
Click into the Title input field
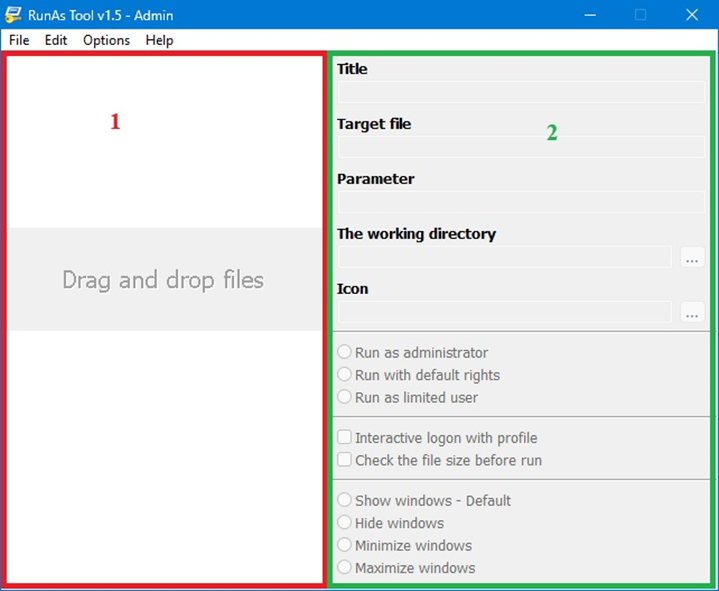521,92
